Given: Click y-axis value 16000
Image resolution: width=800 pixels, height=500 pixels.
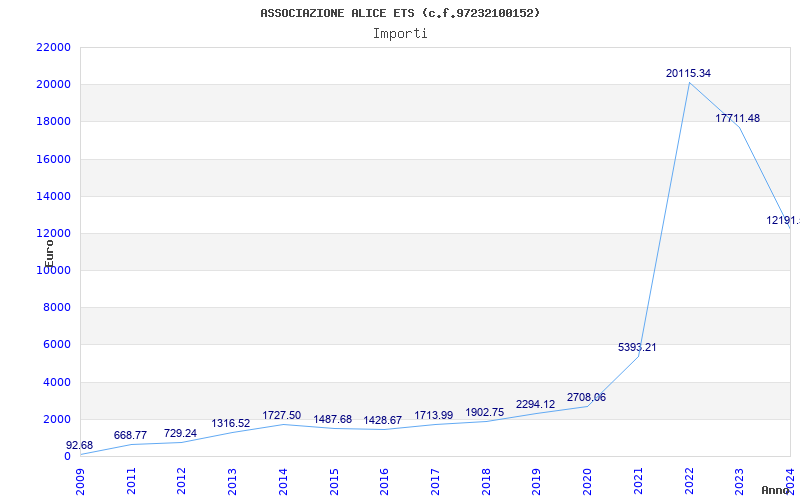Looking at the screenshot, I should point(53,159).
